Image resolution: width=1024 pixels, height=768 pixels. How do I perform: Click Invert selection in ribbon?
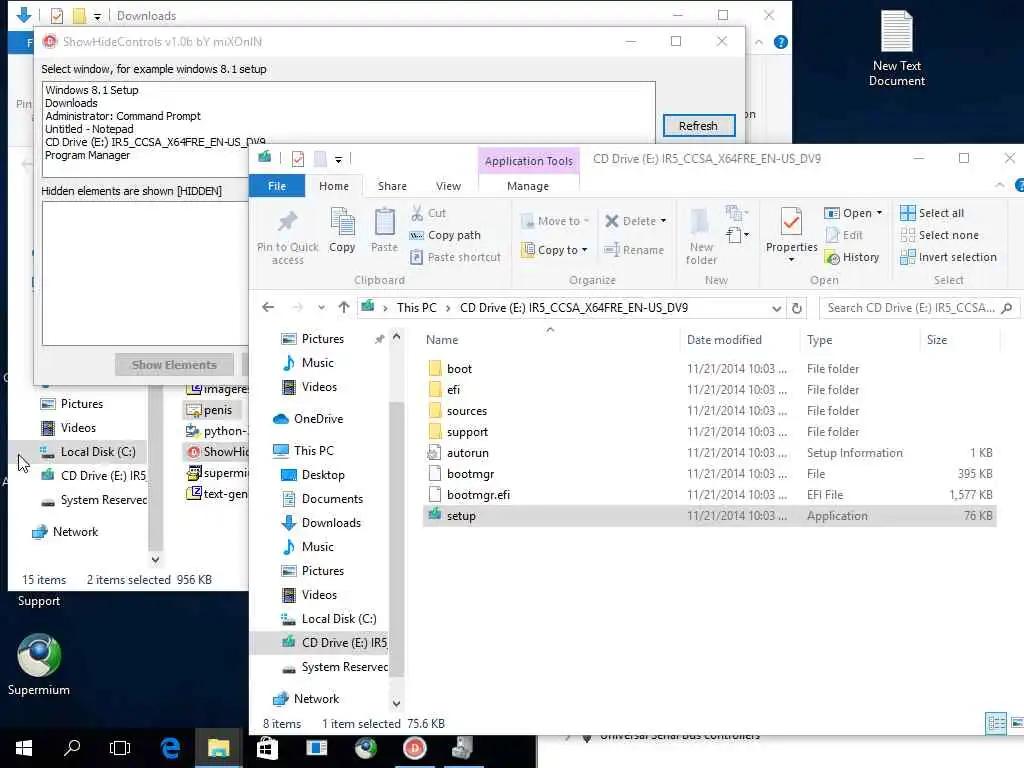click(x=948, y=257)
